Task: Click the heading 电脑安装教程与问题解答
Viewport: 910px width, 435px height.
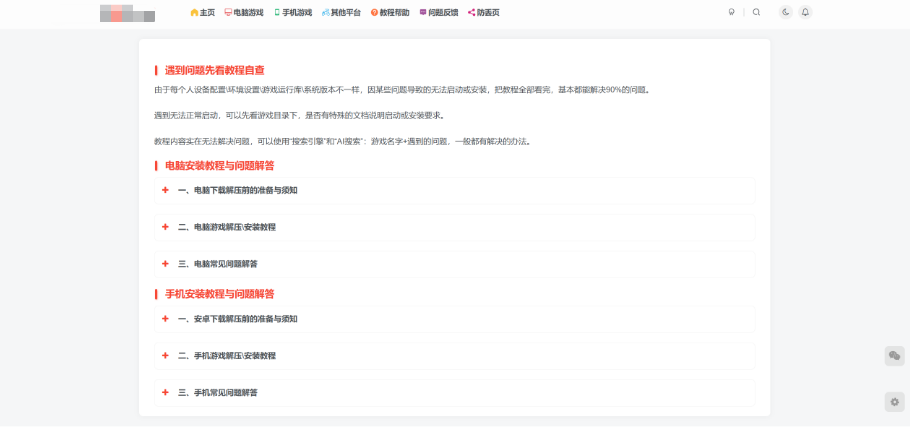Action: (x=219, y=166)
